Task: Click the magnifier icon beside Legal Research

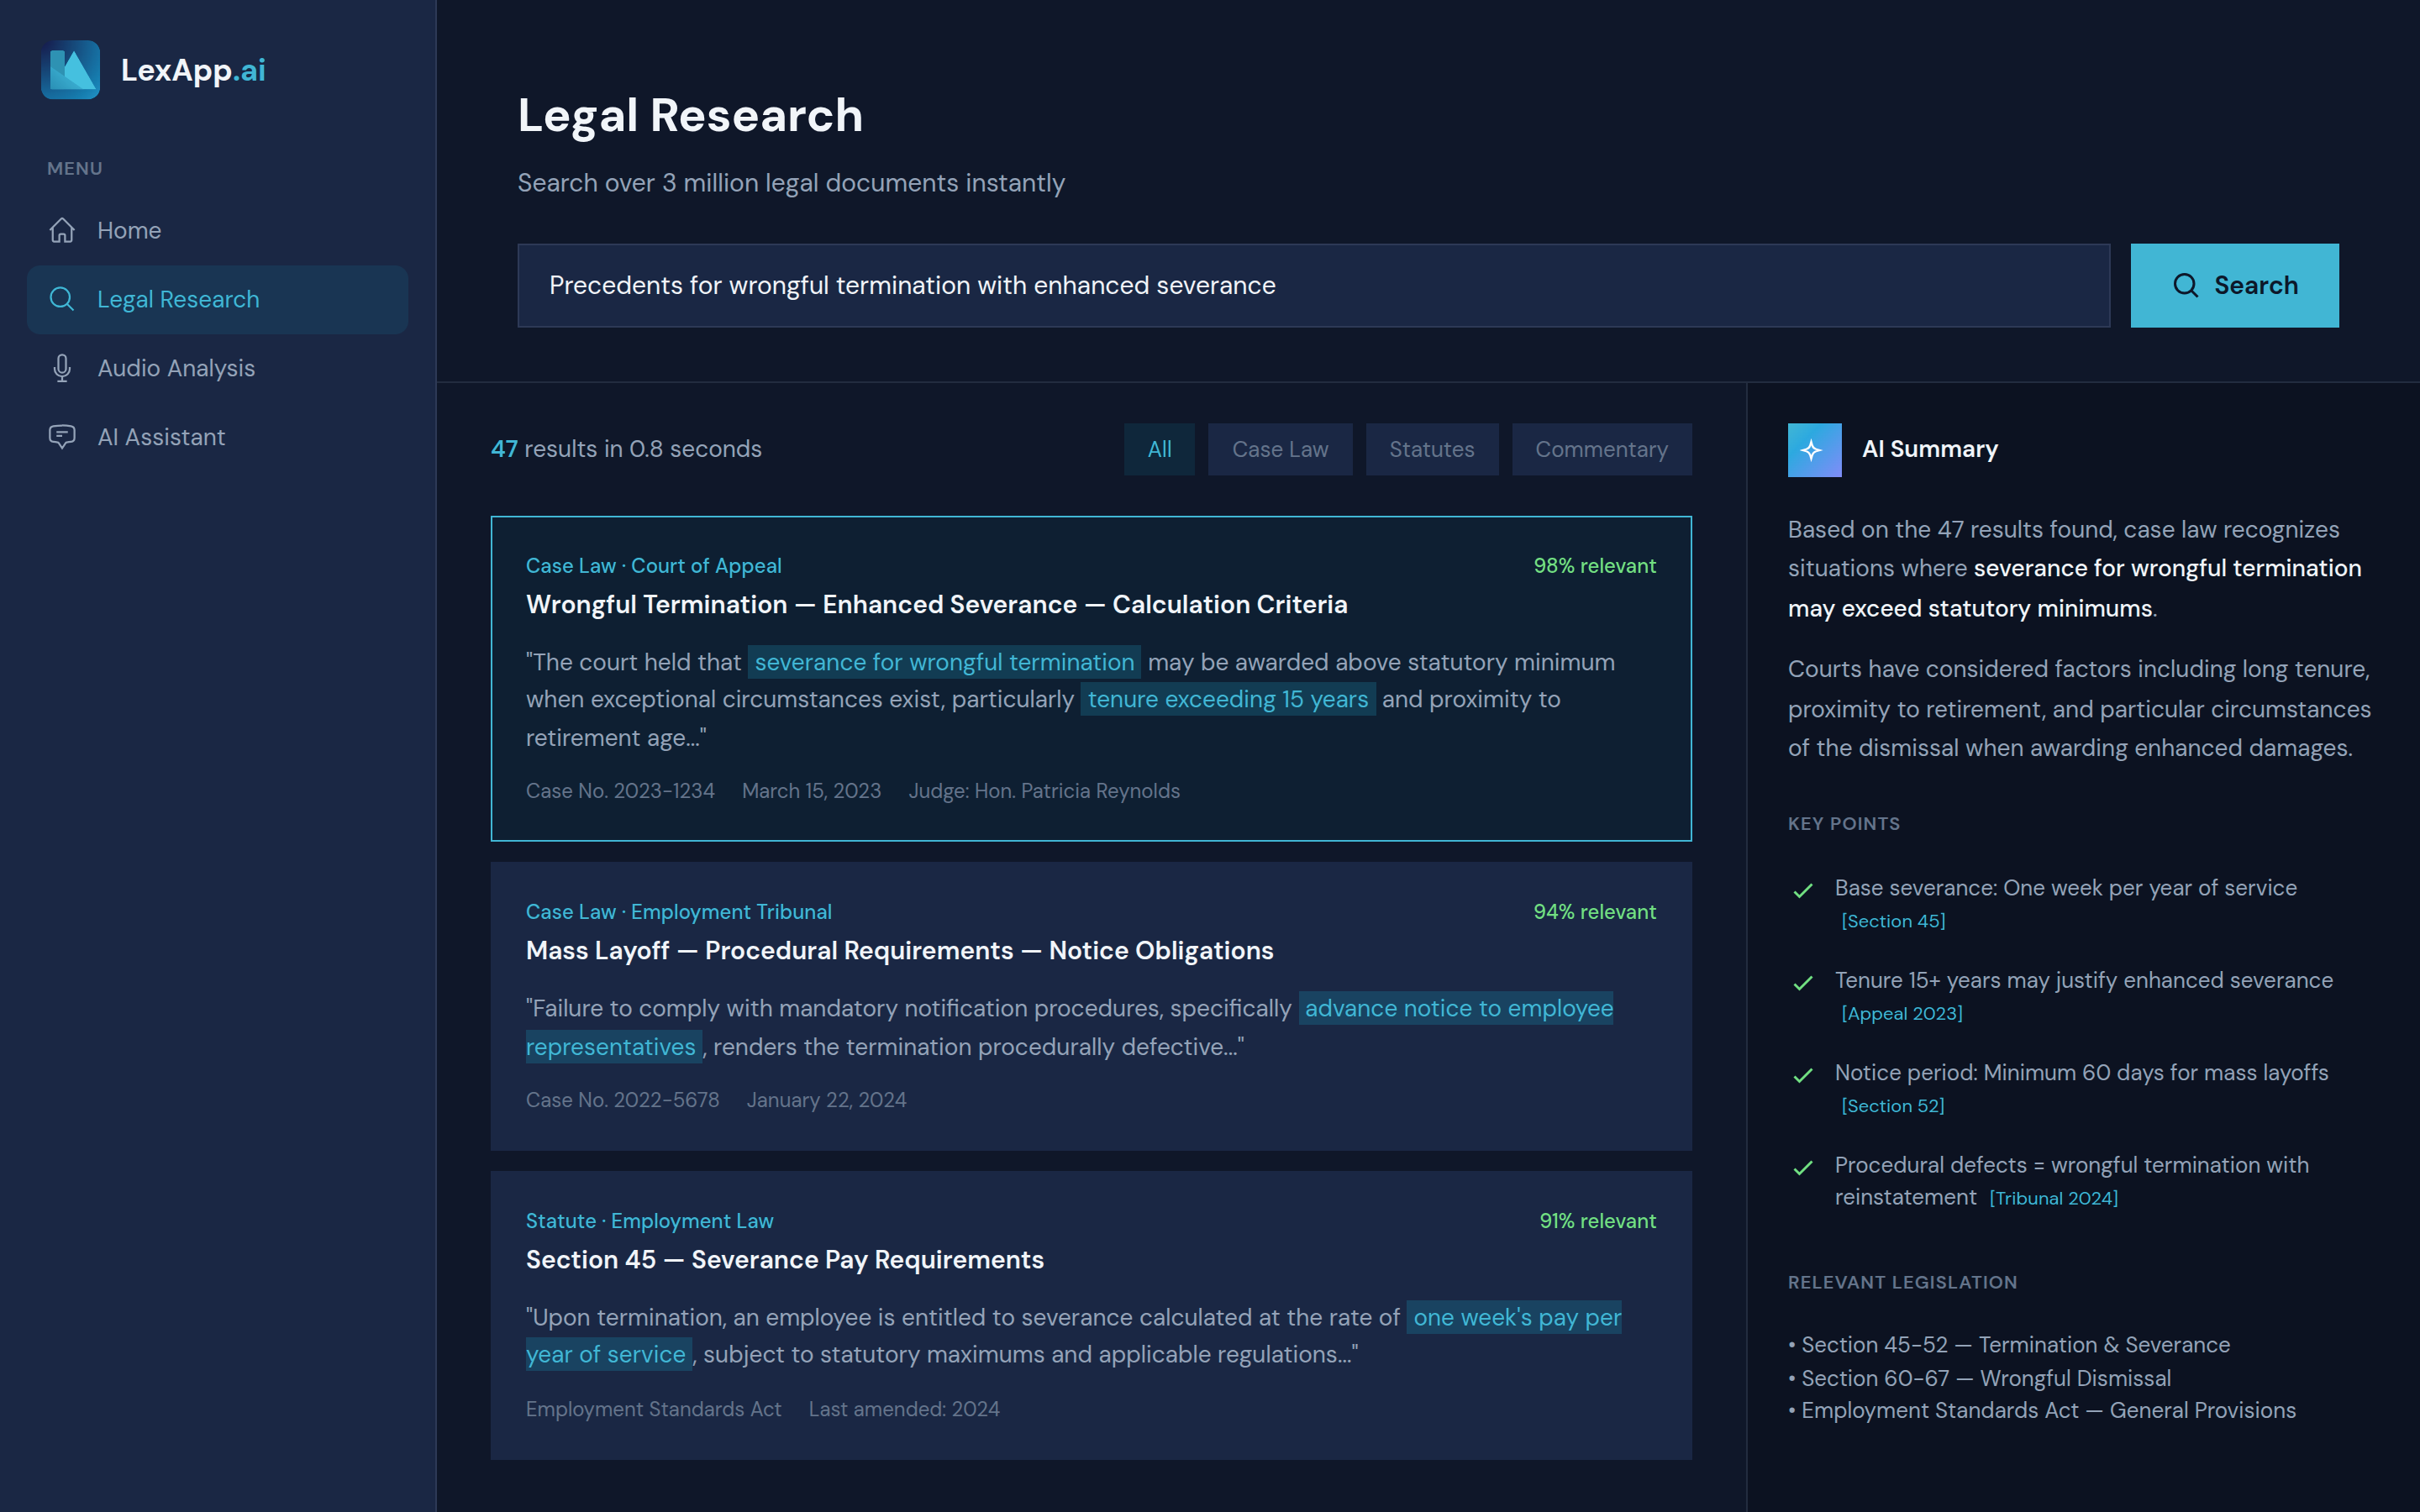Action: click(x=62, y=299)
